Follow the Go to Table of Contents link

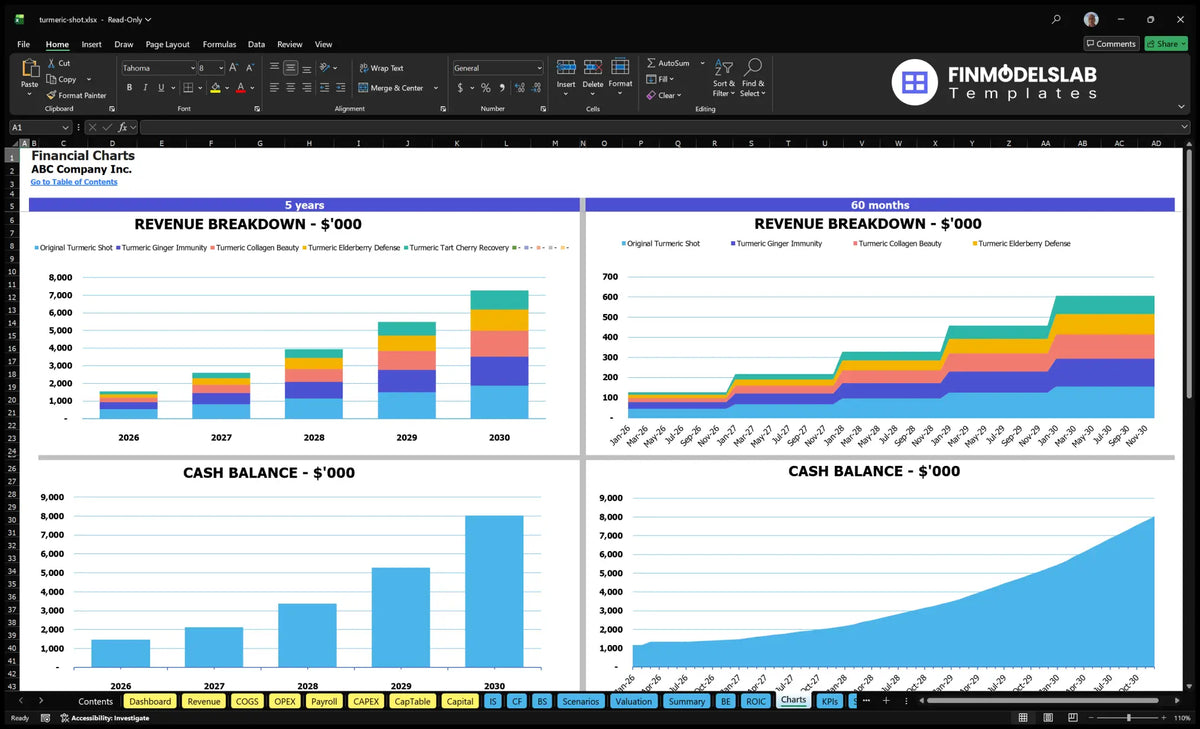pos(74,182)
